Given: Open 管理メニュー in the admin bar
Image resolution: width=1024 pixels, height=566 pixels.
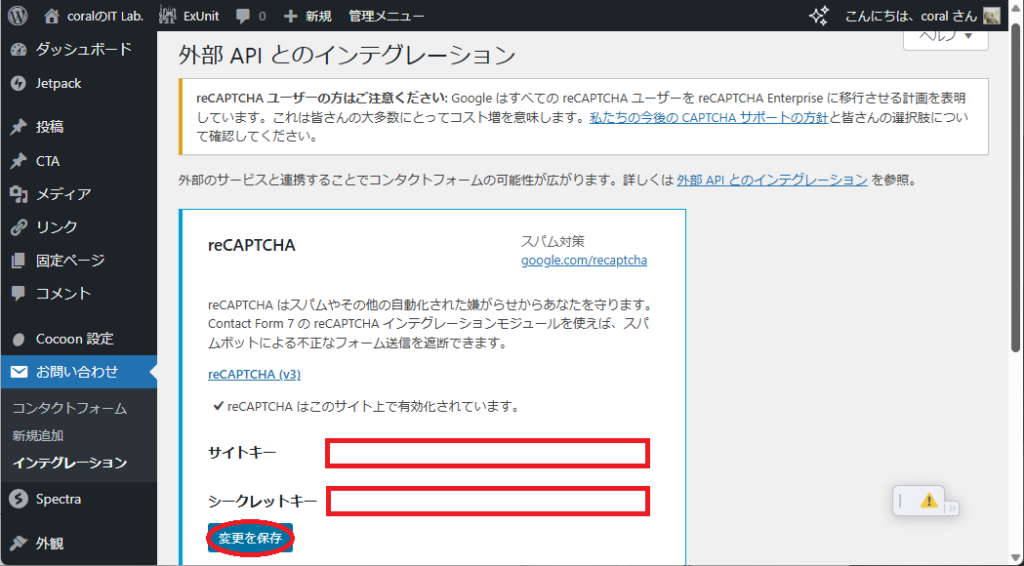Looking at the screenshot, I should [386, 16].
